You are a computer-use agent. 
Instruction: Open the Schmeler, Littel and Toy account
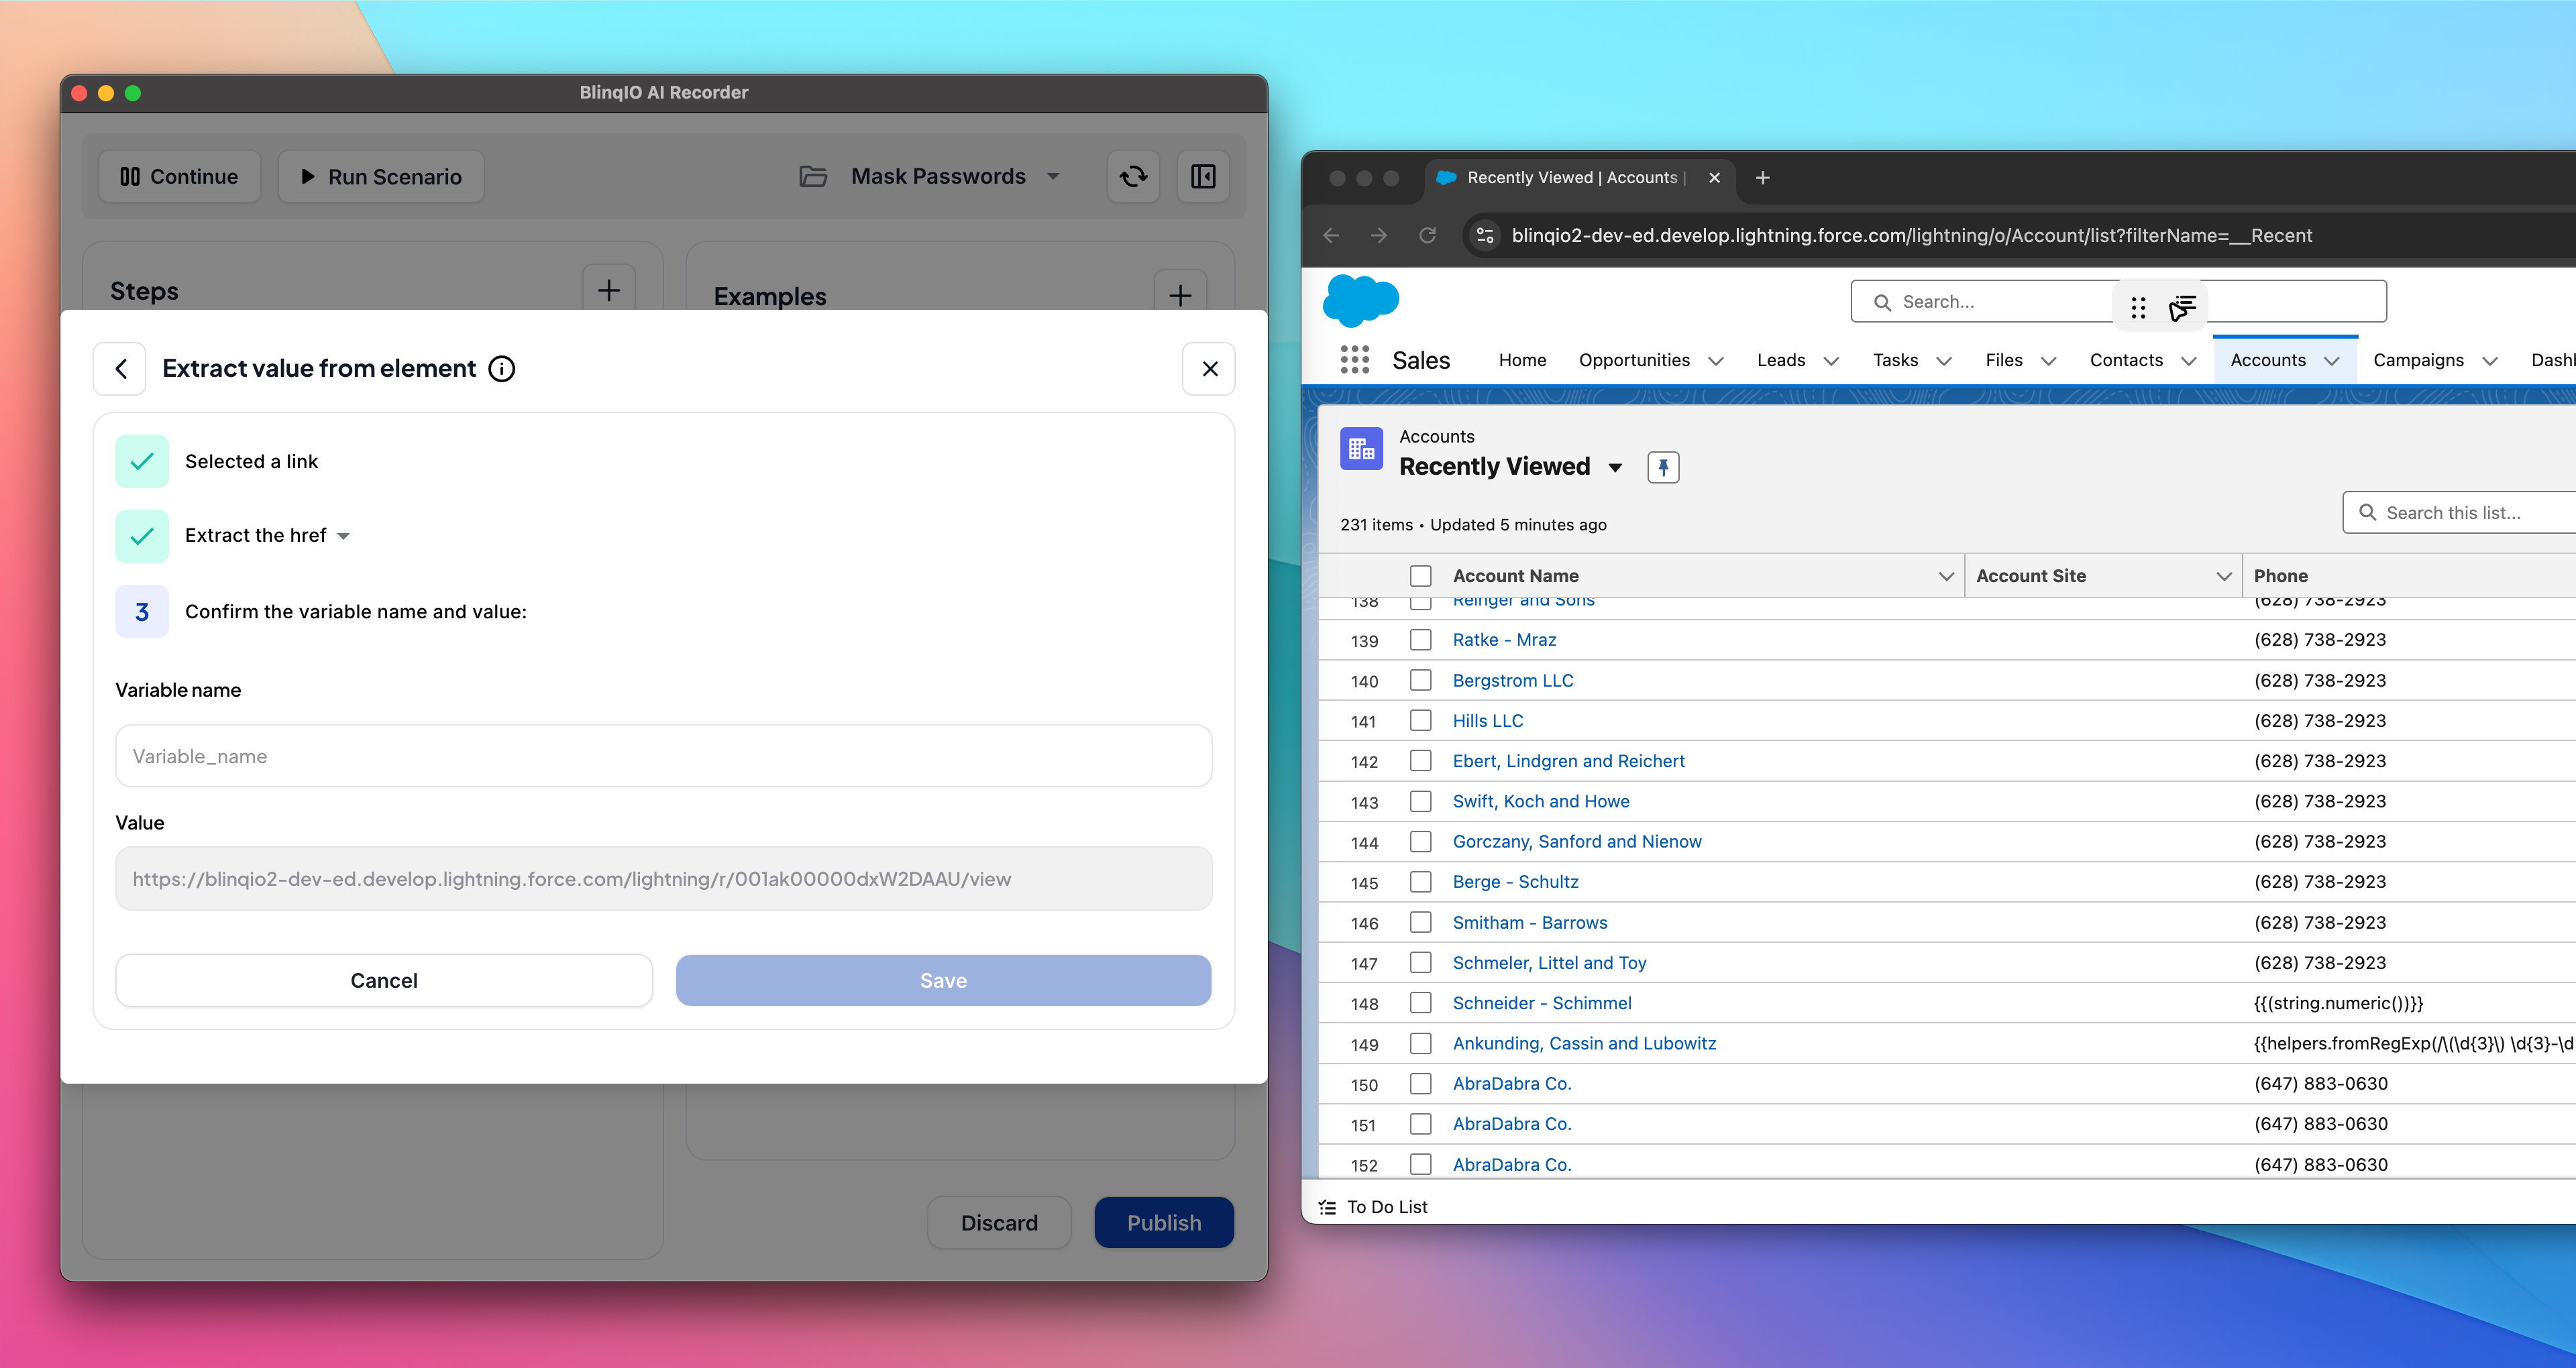(x=1549, y=963)
